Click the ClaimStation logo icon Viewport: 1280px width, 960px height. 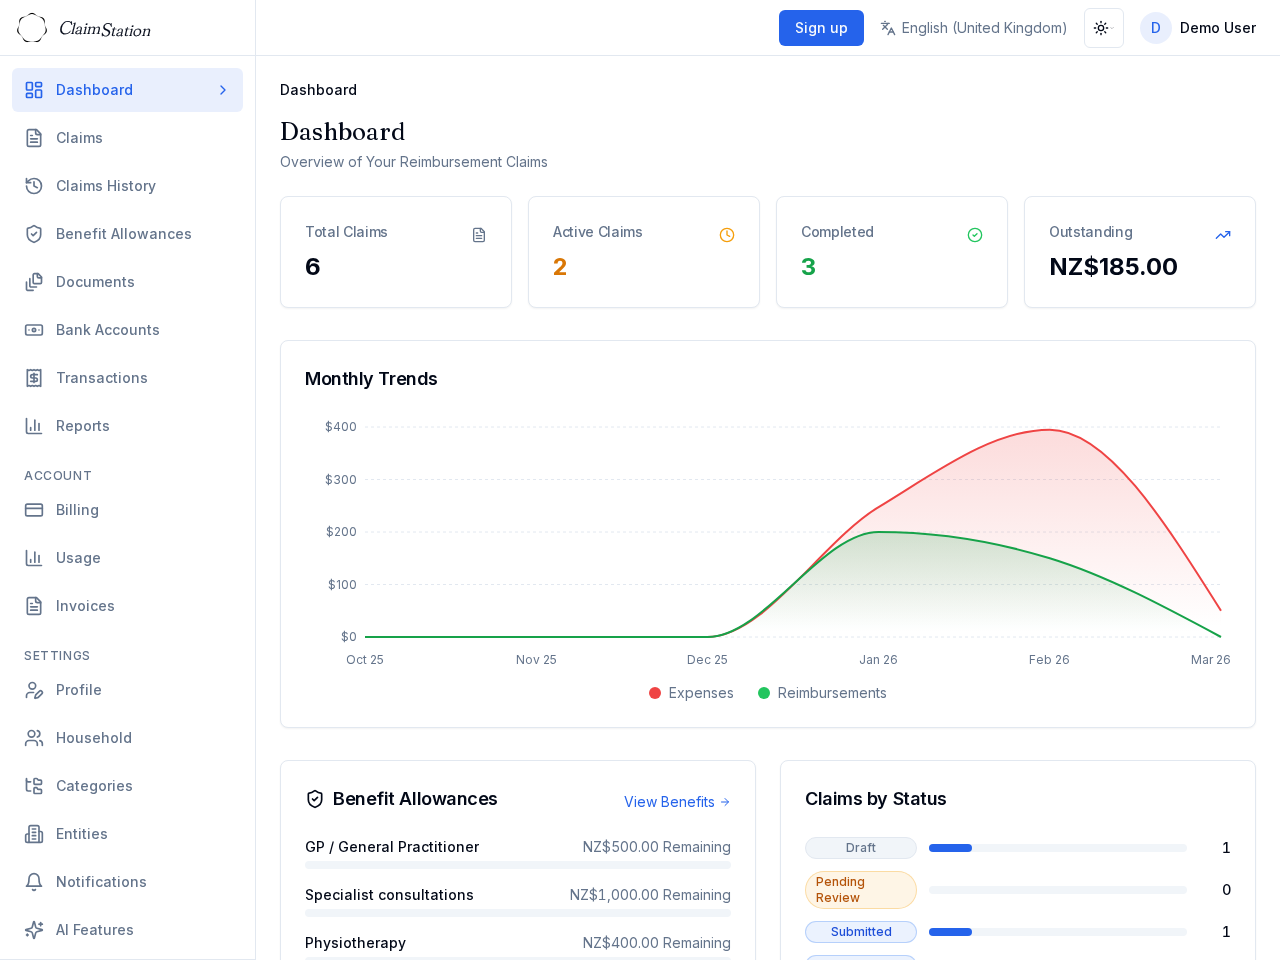[32, 28]
